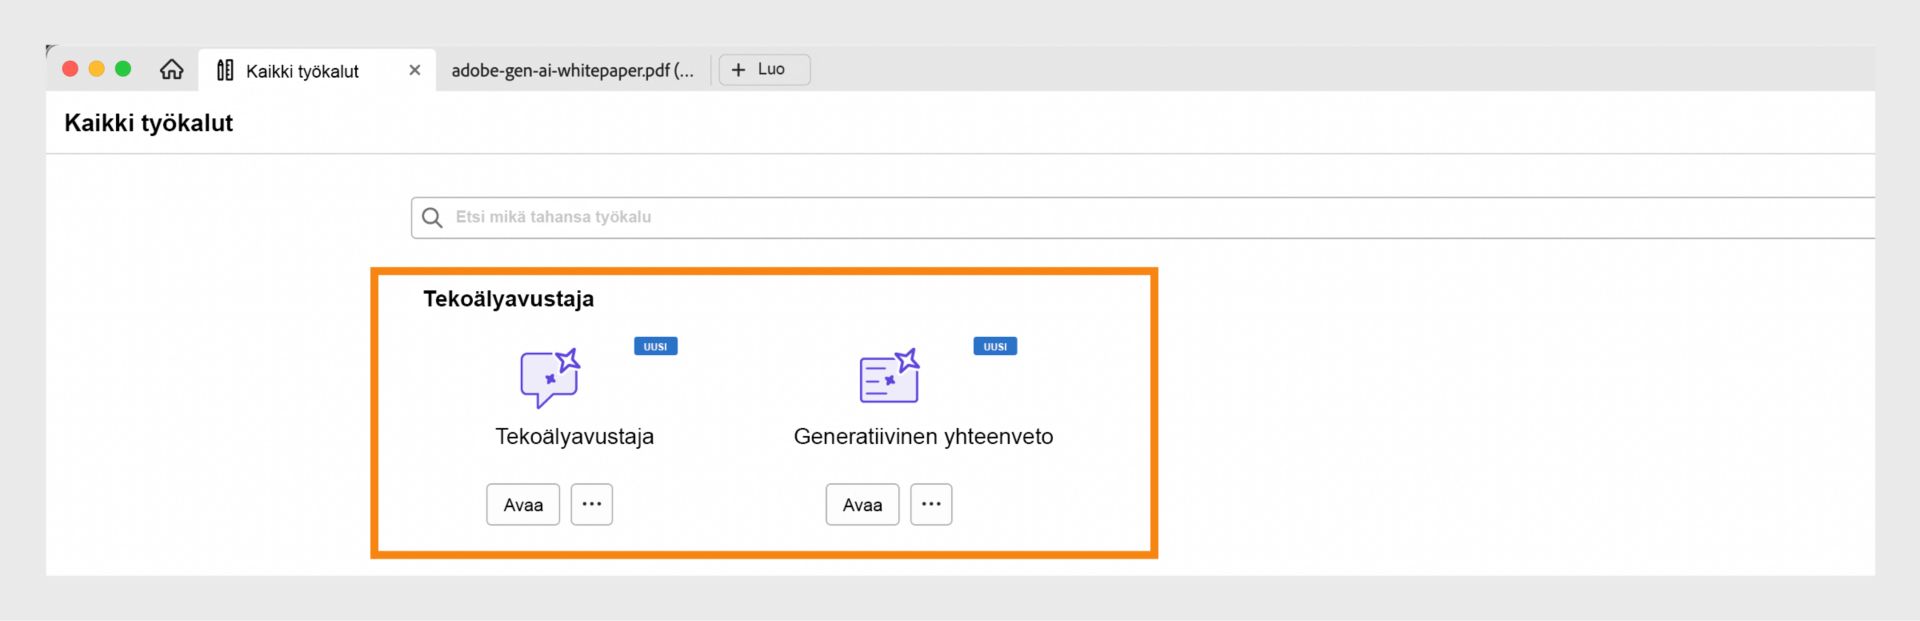Viewport: 1920px width, 621px height.
Task: Click the Generatiivinen yhteenveto tool label
Action: click(x=923, y=436)
